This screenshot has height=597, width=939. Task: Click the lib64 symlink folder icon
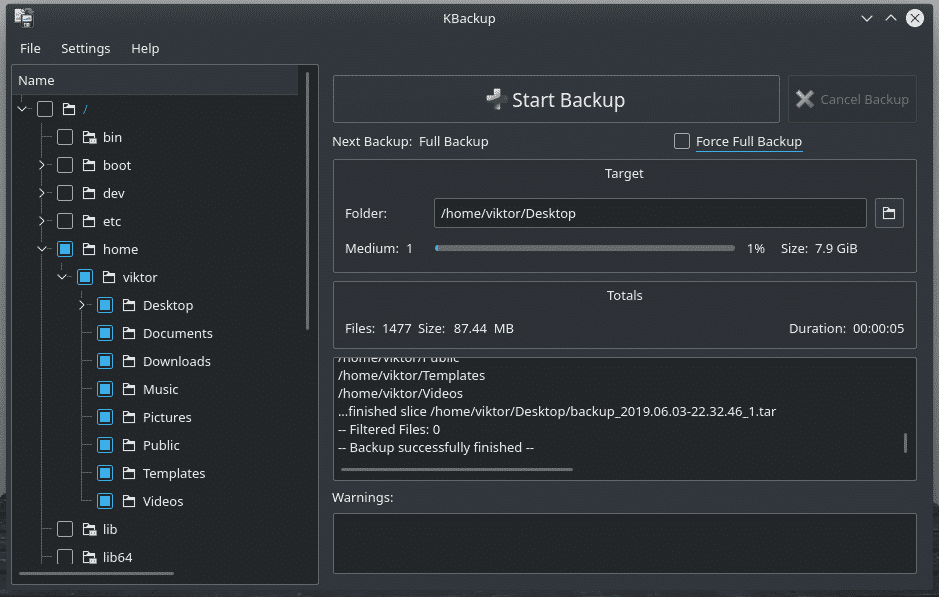[89, 557]
